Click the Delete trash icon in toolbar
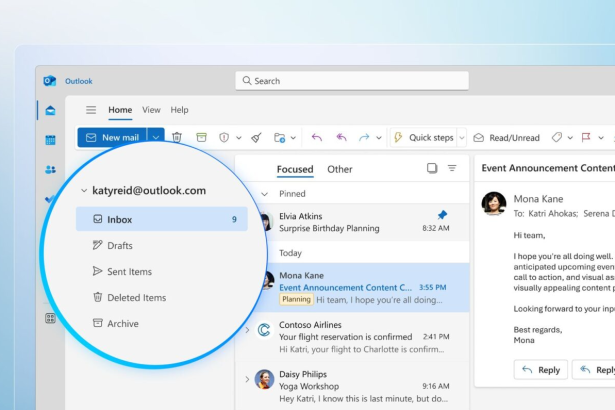This screenshot has width=615, height=410. coord(177,137)
